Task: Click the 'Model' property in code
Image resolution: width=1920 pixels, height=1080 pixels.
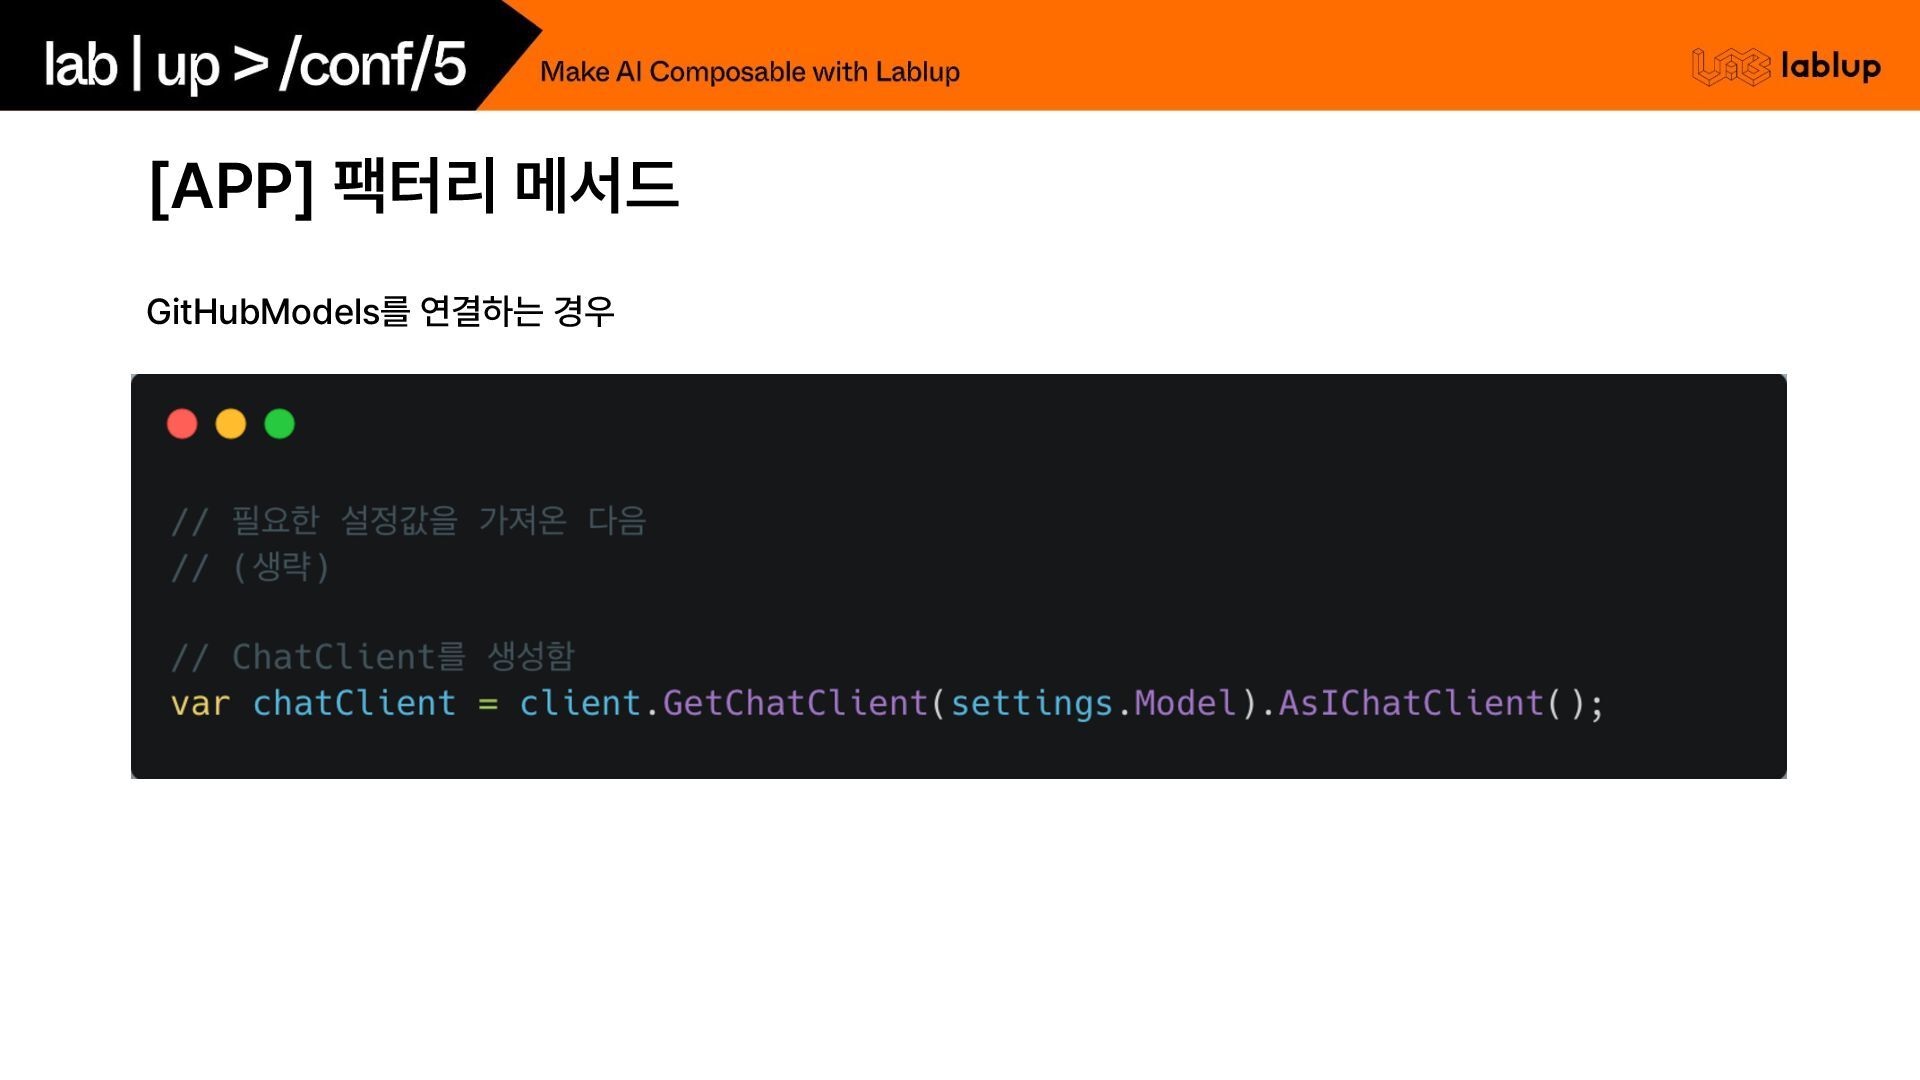Action: tap(1185, 703)
